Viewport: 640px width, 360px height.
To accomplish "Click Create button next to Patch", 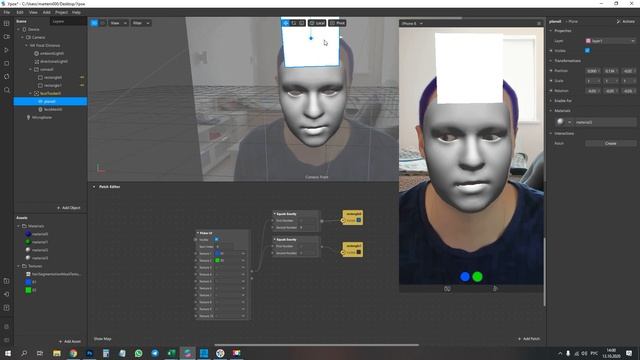I will (x=611, y=143).
